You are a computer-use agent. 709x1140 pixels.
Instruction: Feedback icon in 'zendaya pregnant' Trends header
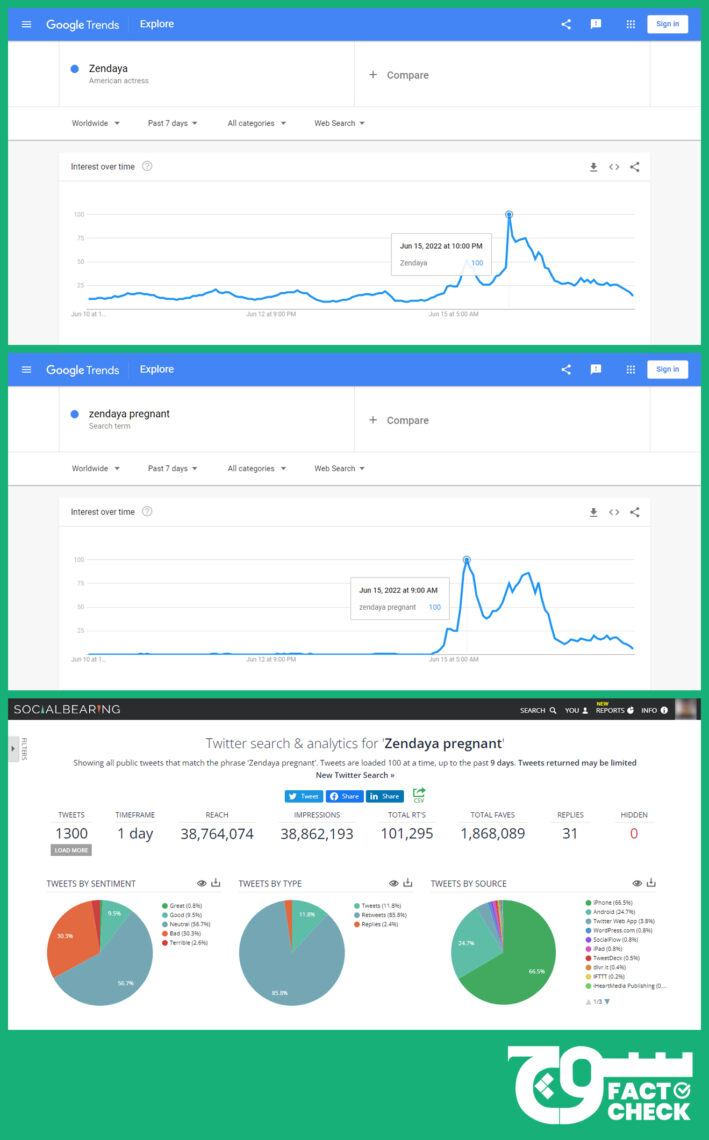point(596,369)
